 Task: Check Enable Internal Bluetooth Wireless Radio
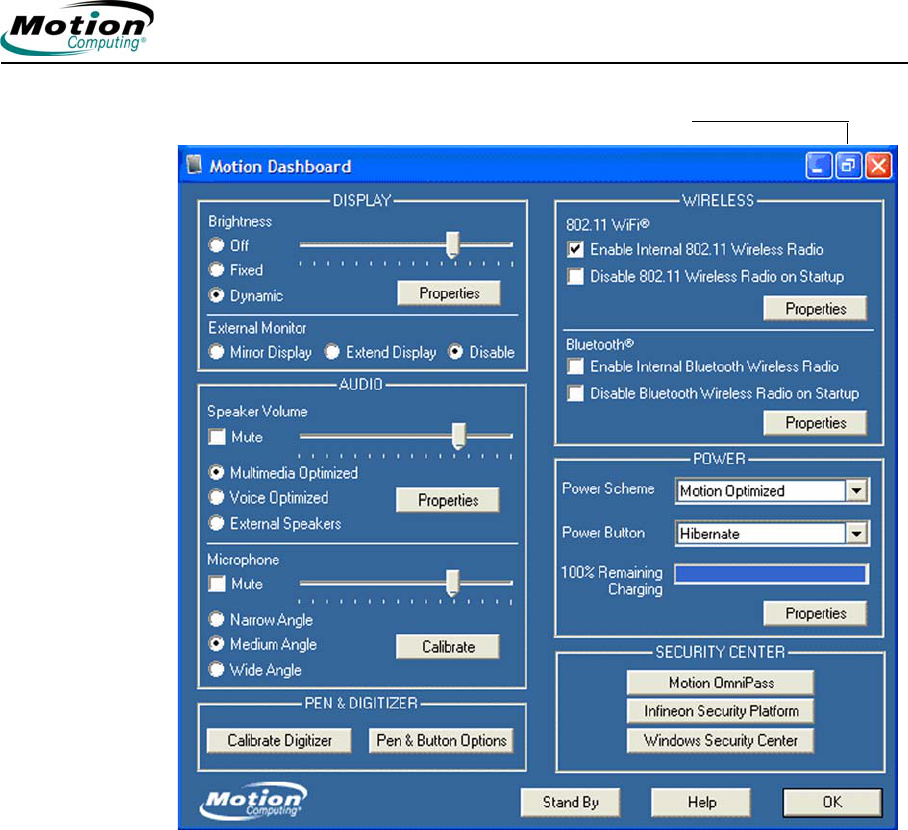point(575,366)
